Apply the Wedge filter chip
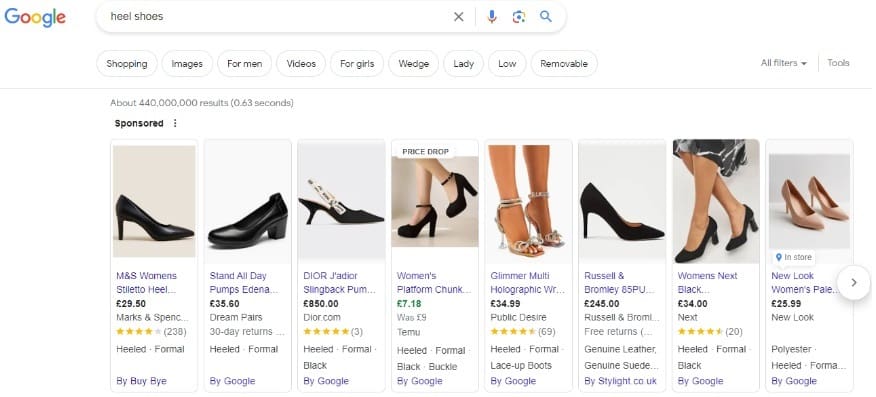Image resolution: width=876 pixels, height=397 pixels. pos(414,64)
